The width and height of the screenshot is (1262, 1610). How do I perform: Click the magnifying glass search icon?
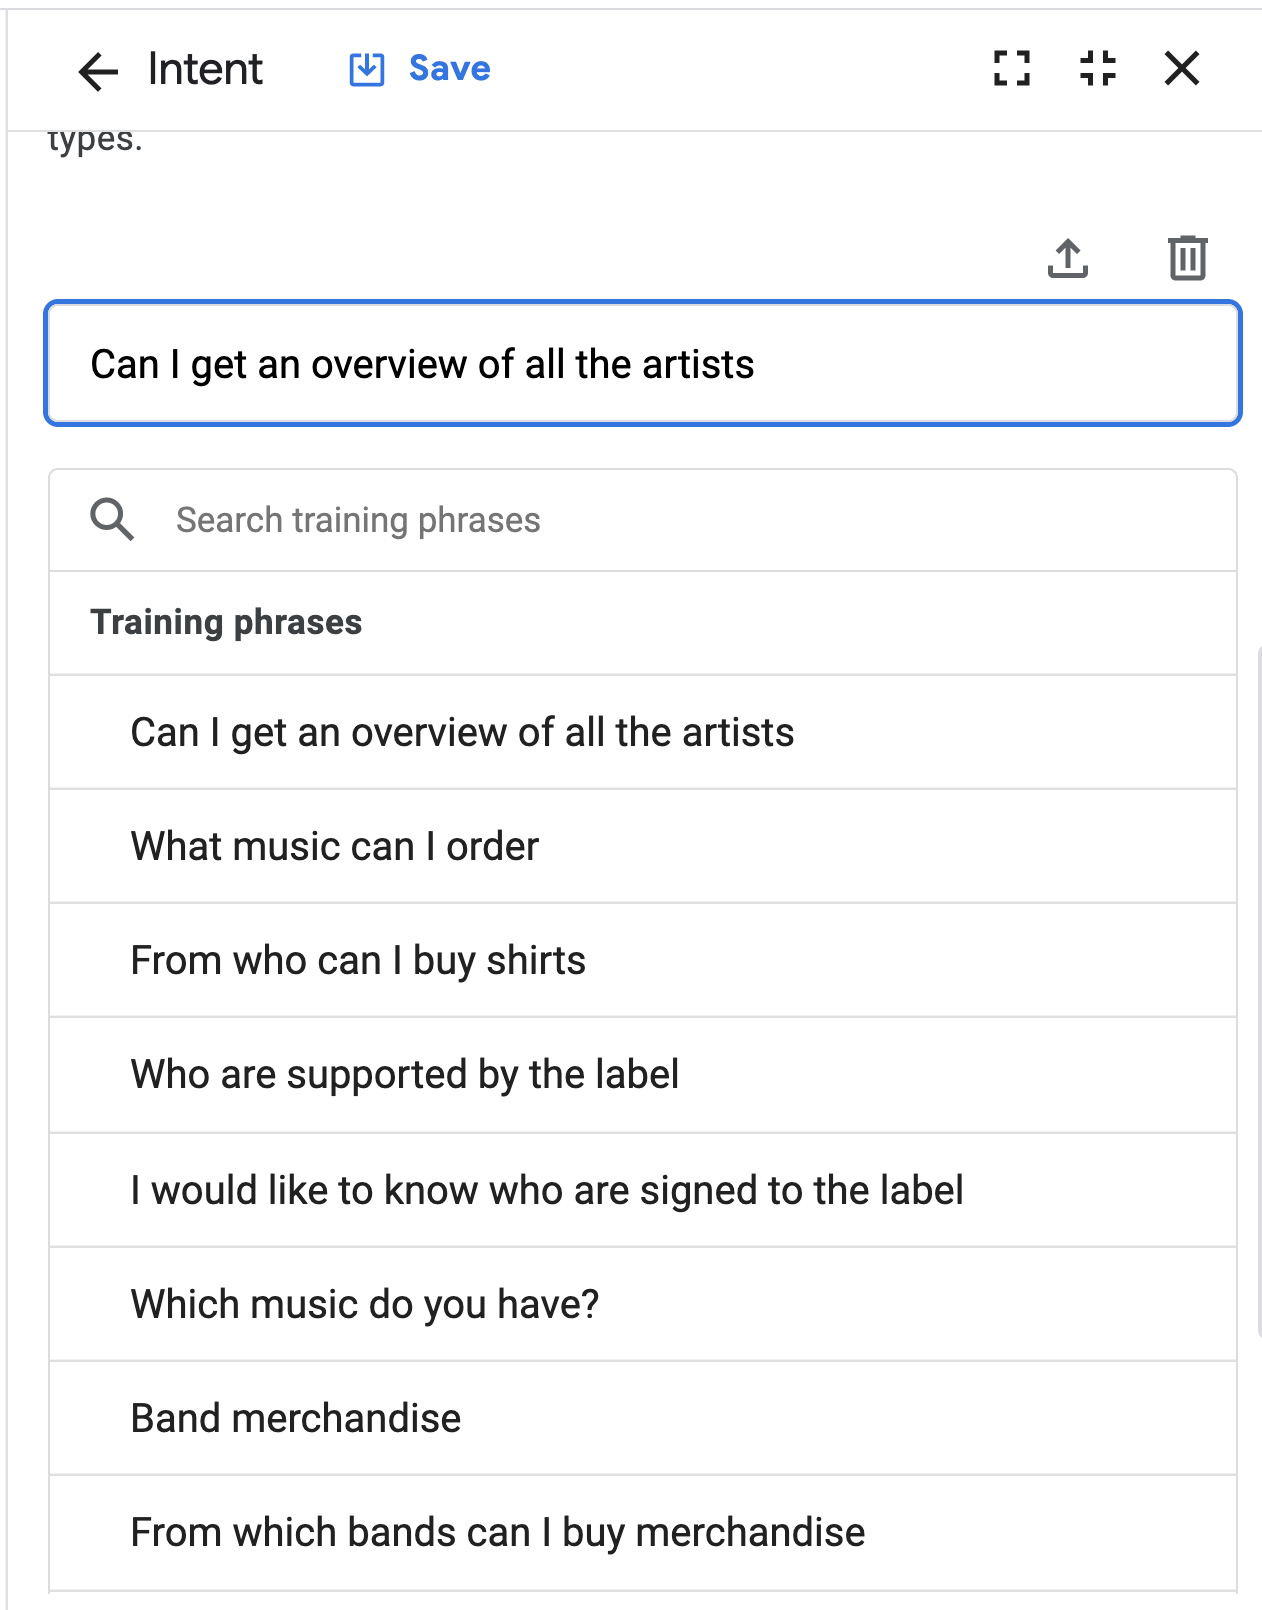[x=111, y=520]
